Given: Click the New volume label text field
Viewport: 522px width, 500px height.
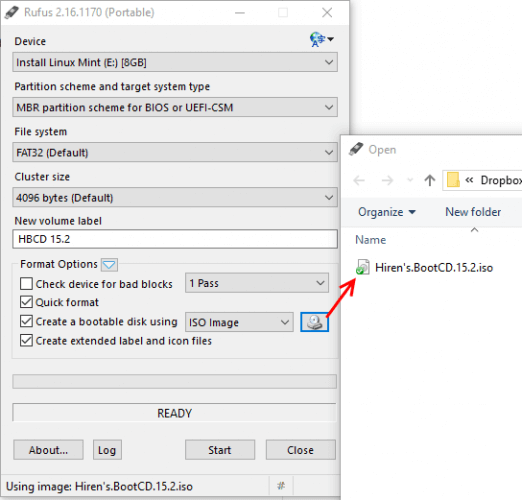Looking at the screenshot, I should [175, 239].
